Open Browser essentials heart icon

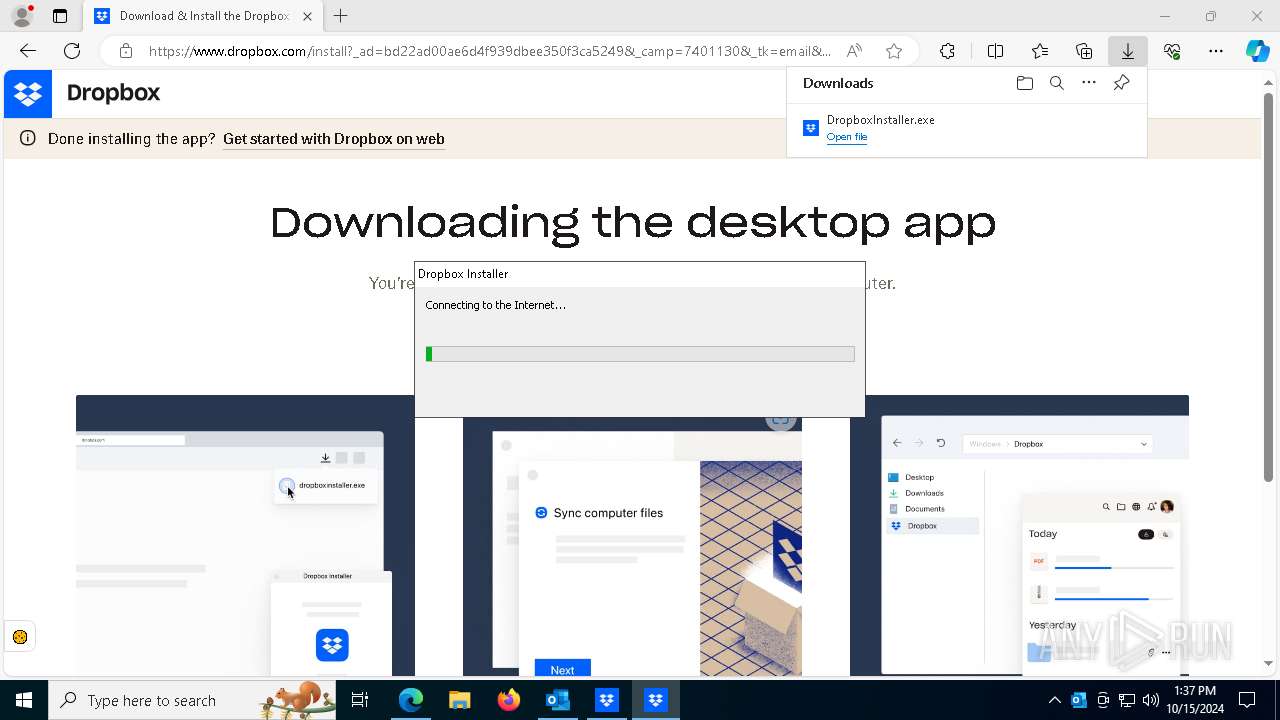coord(1172,51)
